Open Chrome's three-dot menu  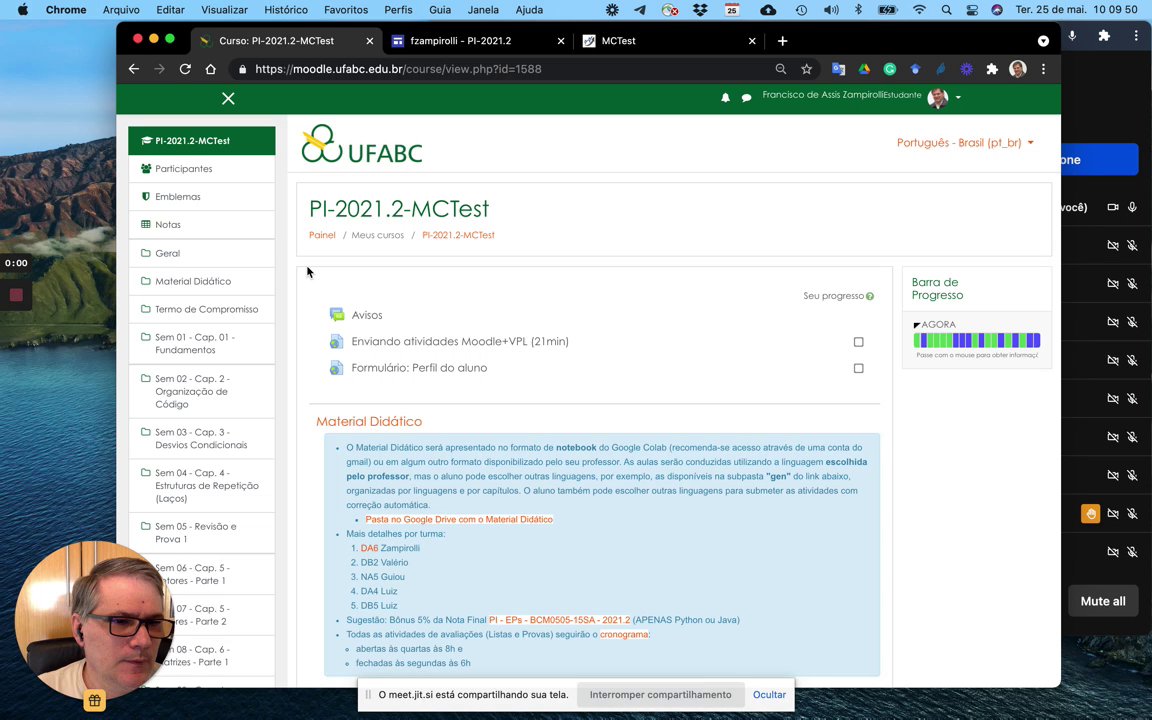(x=1043, y=69)
